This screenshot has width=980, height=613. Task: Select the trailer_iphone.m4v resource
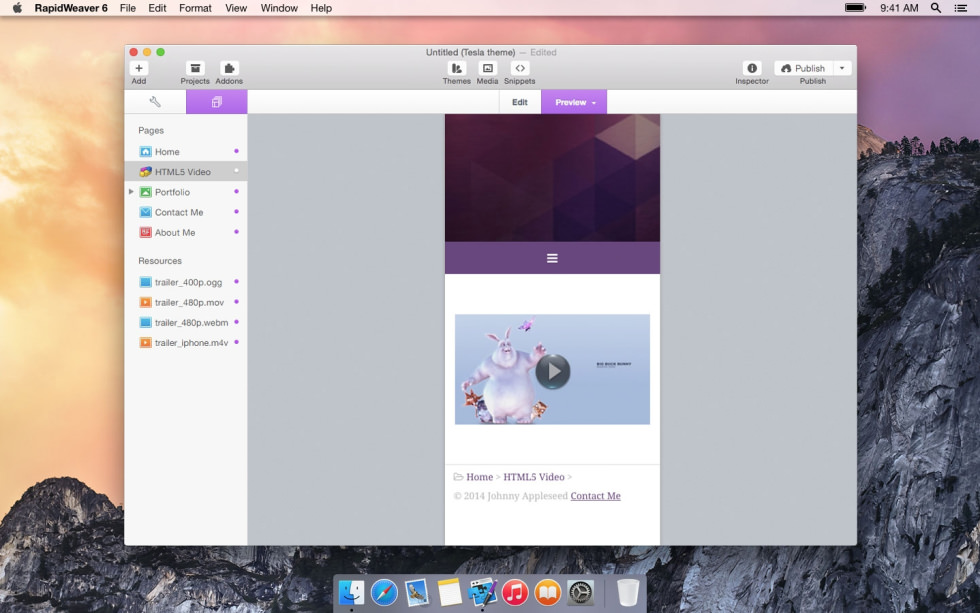click(x=186, y=342)
